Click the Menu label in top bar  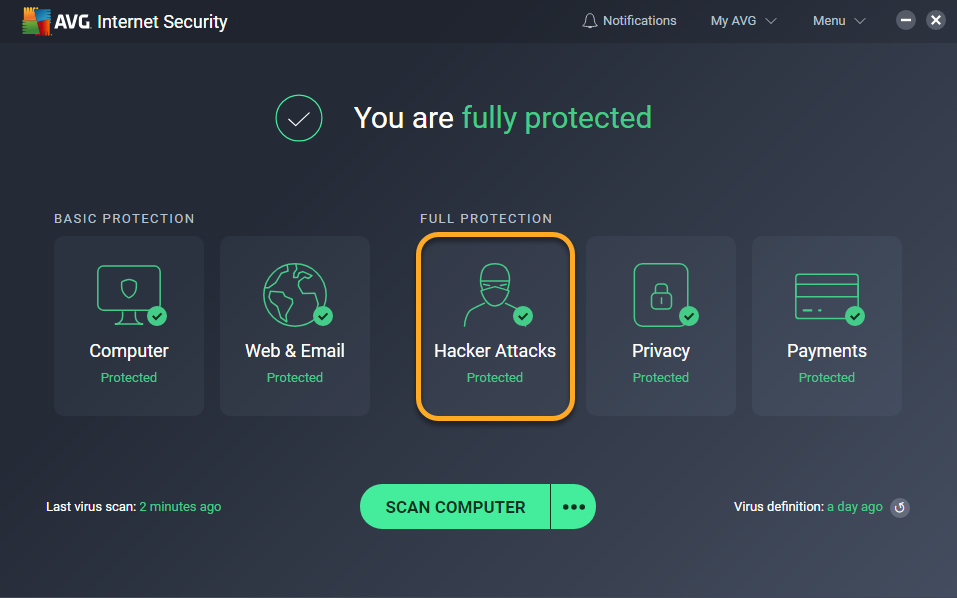(829, 21)
